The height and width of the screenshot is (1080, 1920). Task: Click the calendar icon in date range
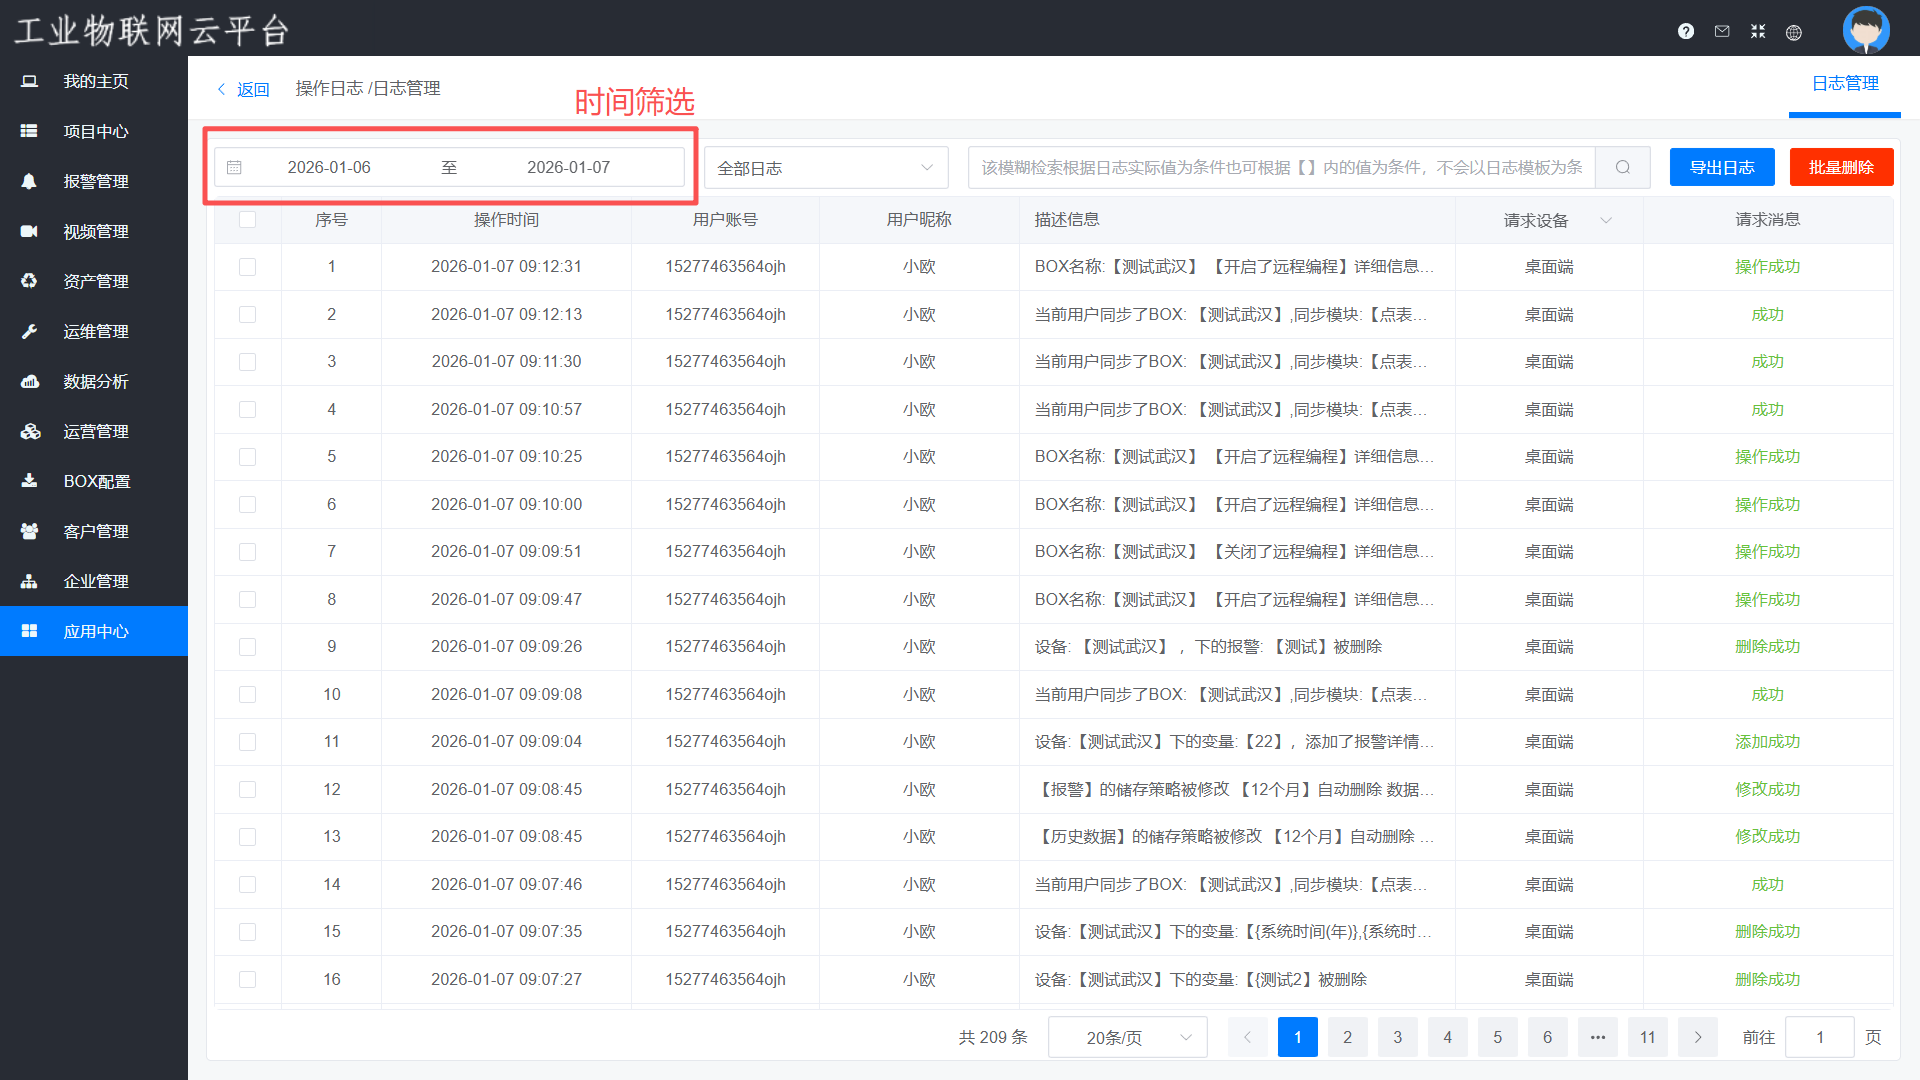234,167
